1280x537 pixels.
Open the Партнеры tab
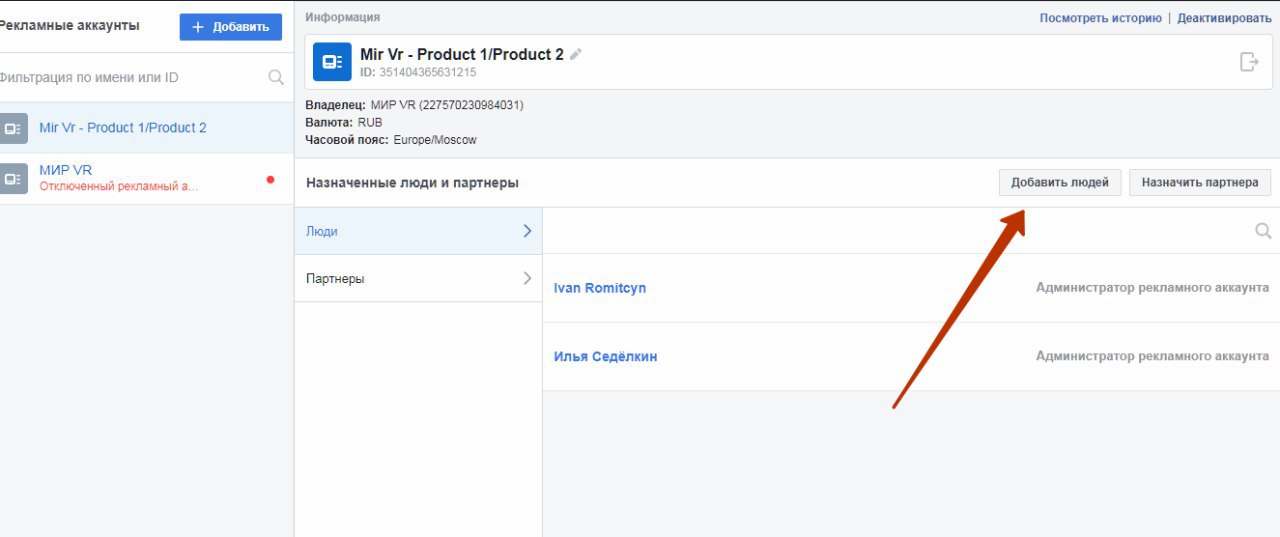pos(418,279)
